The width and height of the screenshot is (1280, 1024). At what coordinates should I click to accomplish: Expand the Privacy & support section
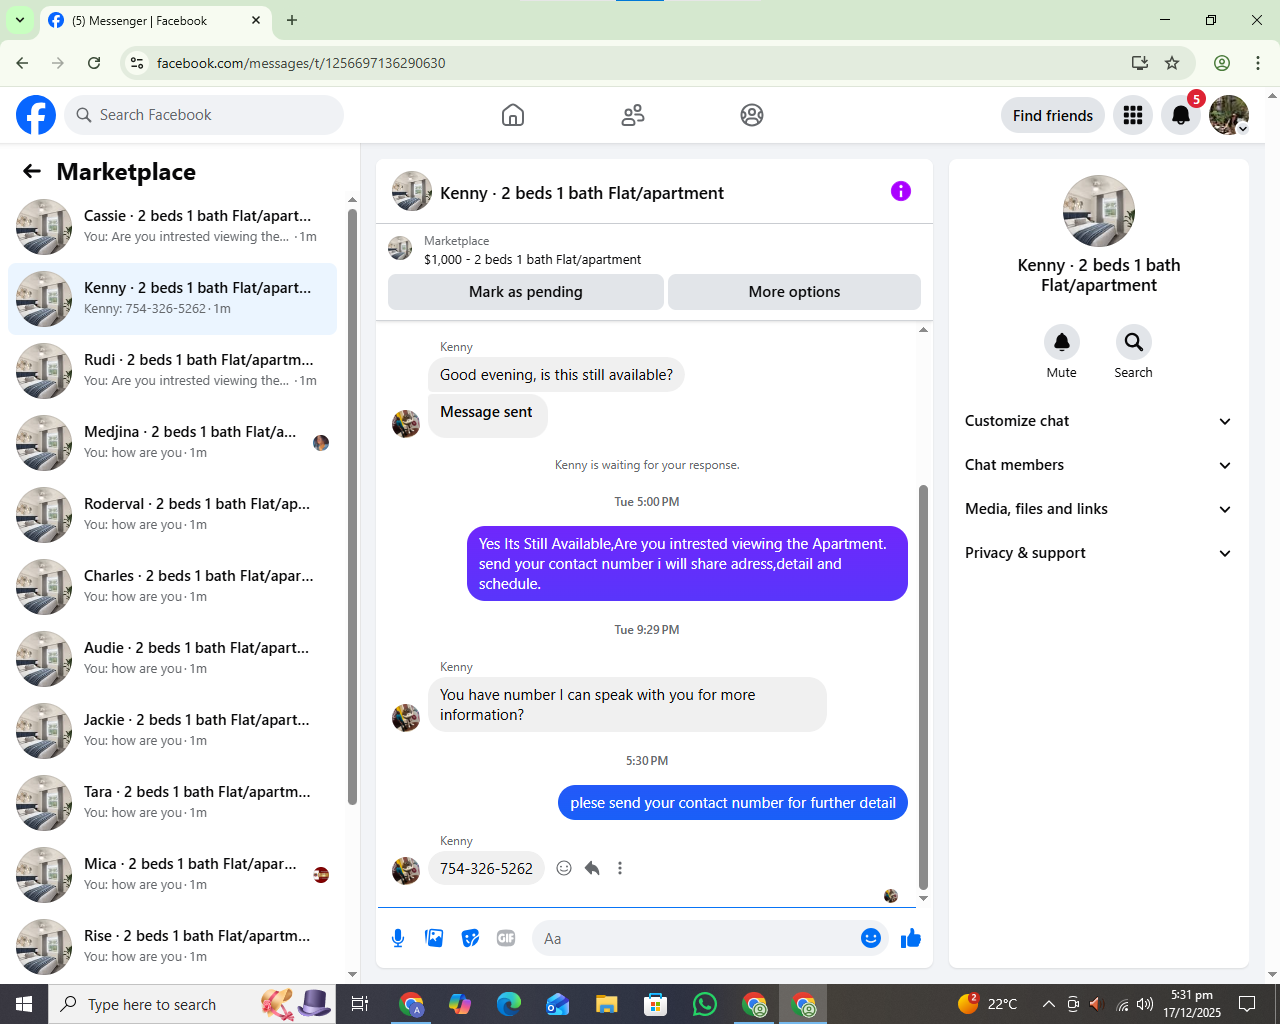(x=1099, y=553)
